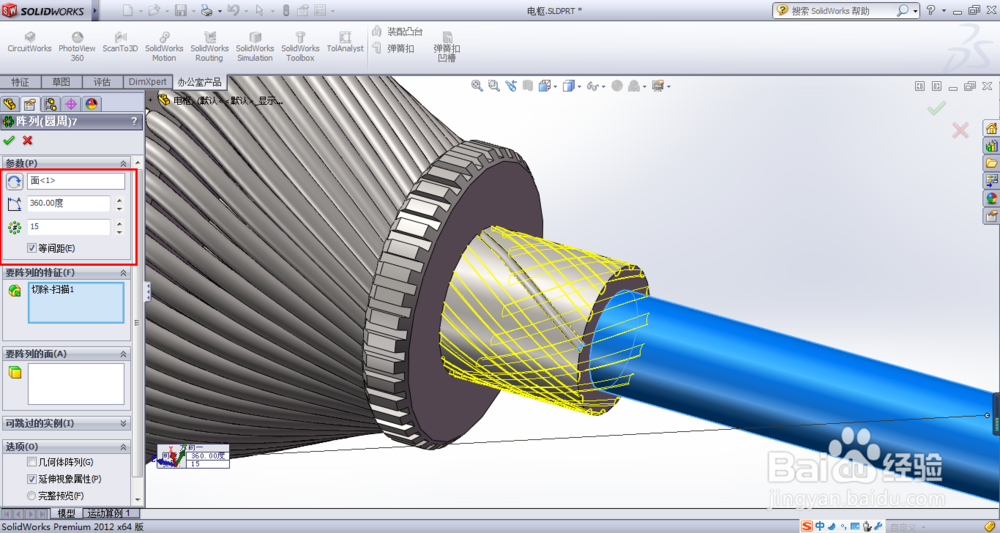
Task: Click the reverse direction button
Action: [14, 182]
